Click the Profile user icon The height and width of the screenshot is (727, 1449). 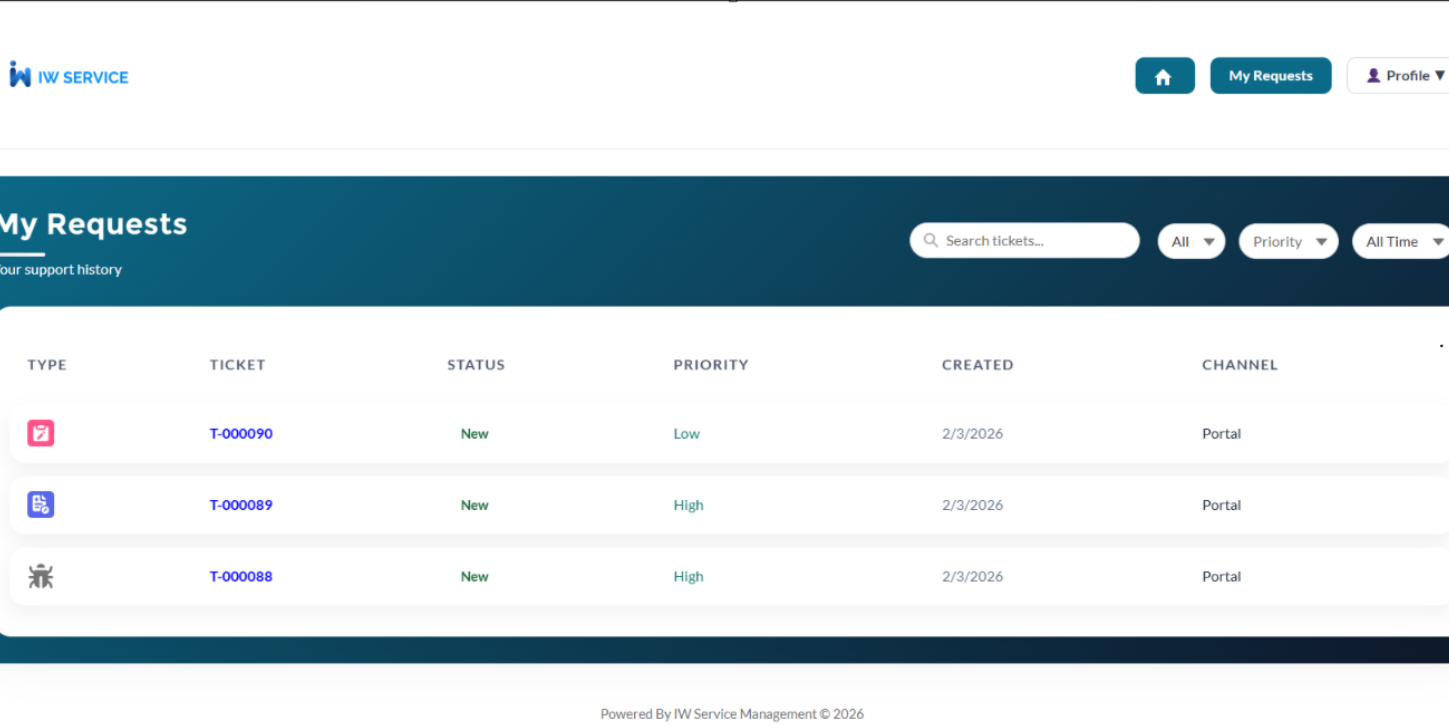[x=1373, y=76]
